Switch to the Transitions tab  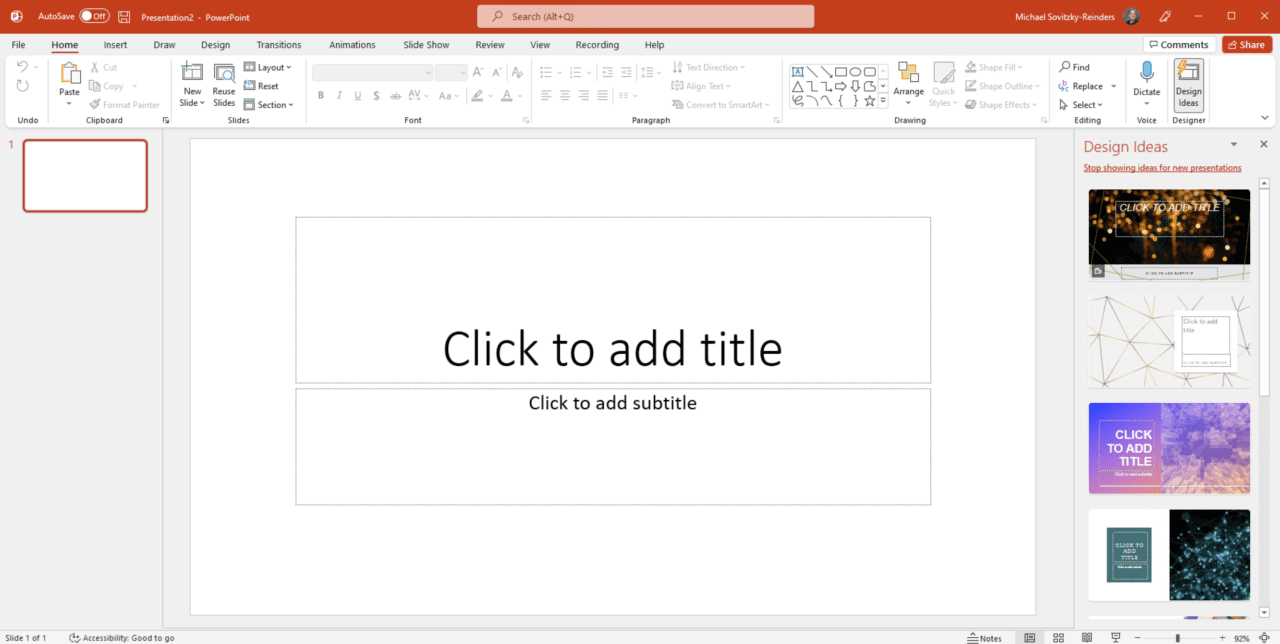(x=278, y=45)
